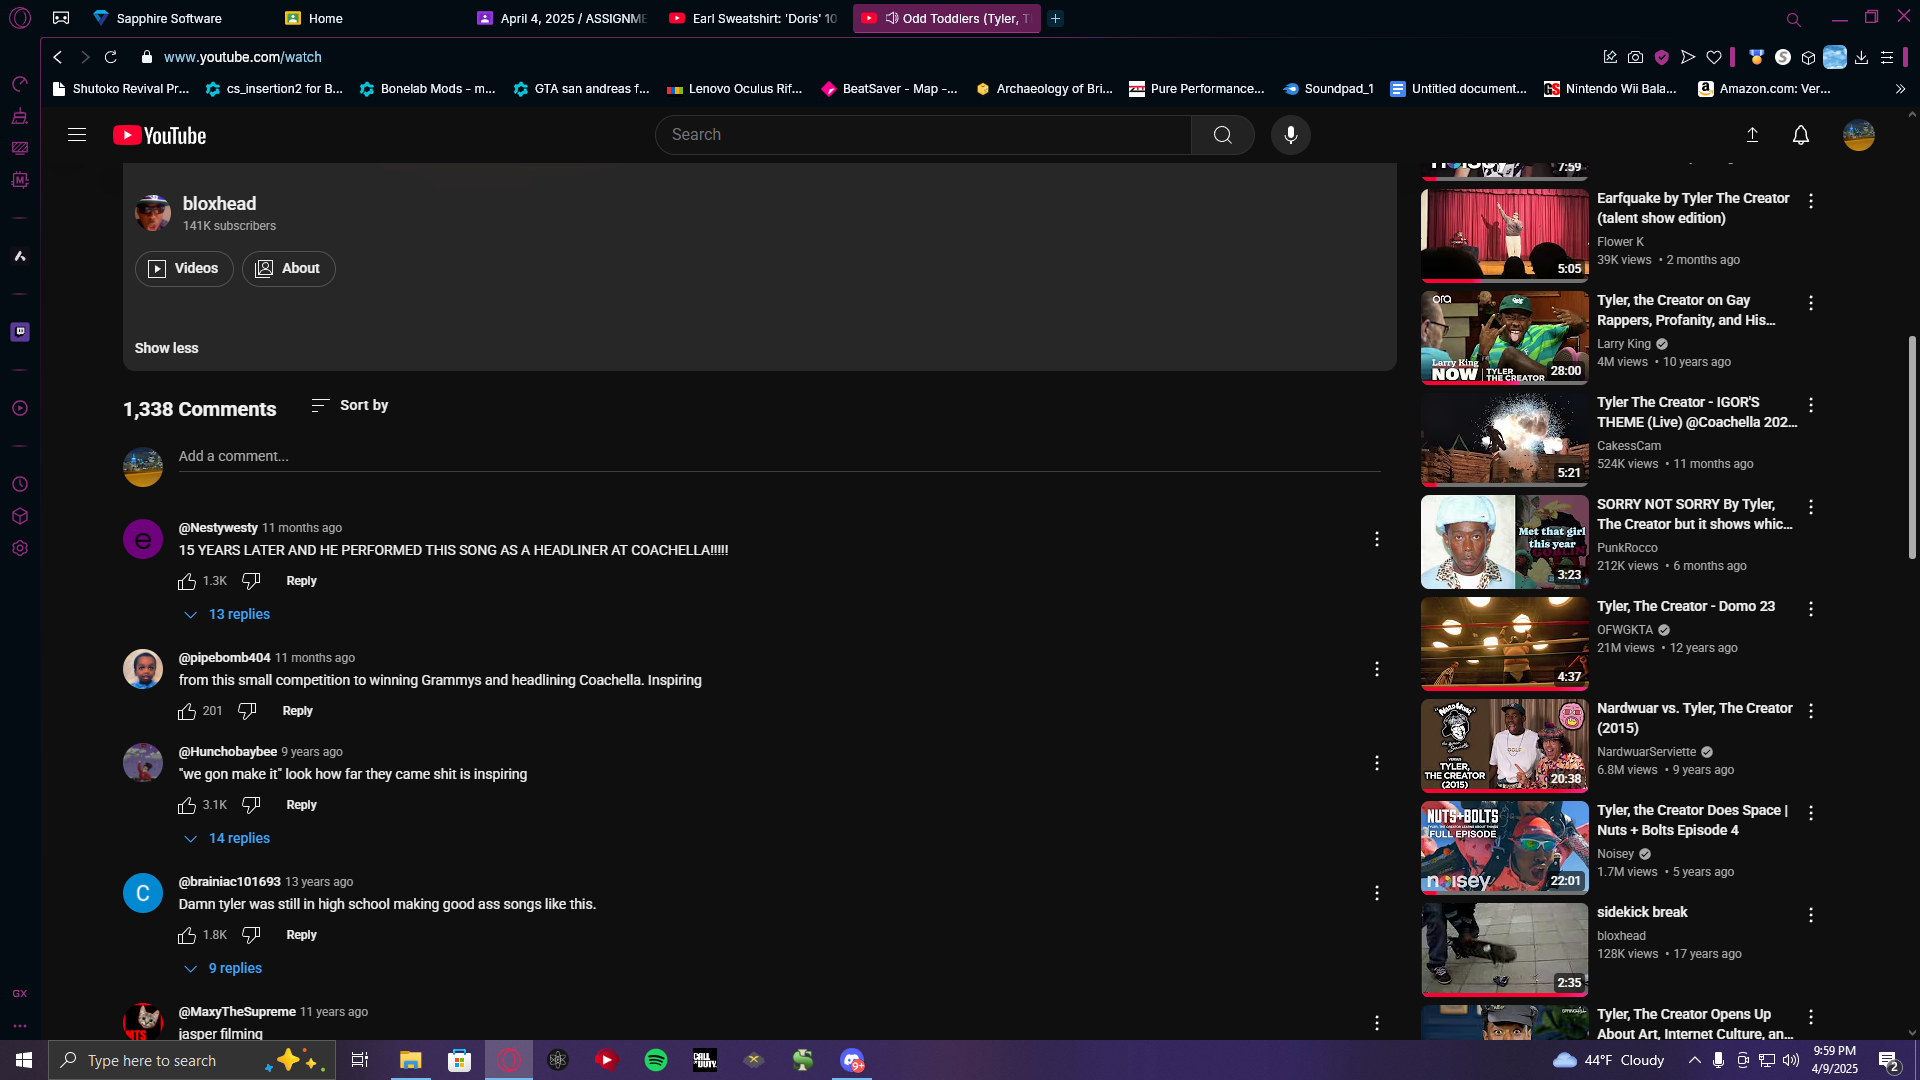Click the browser address bar URL
This screenshot has height=1080, width=1920.
243,57
